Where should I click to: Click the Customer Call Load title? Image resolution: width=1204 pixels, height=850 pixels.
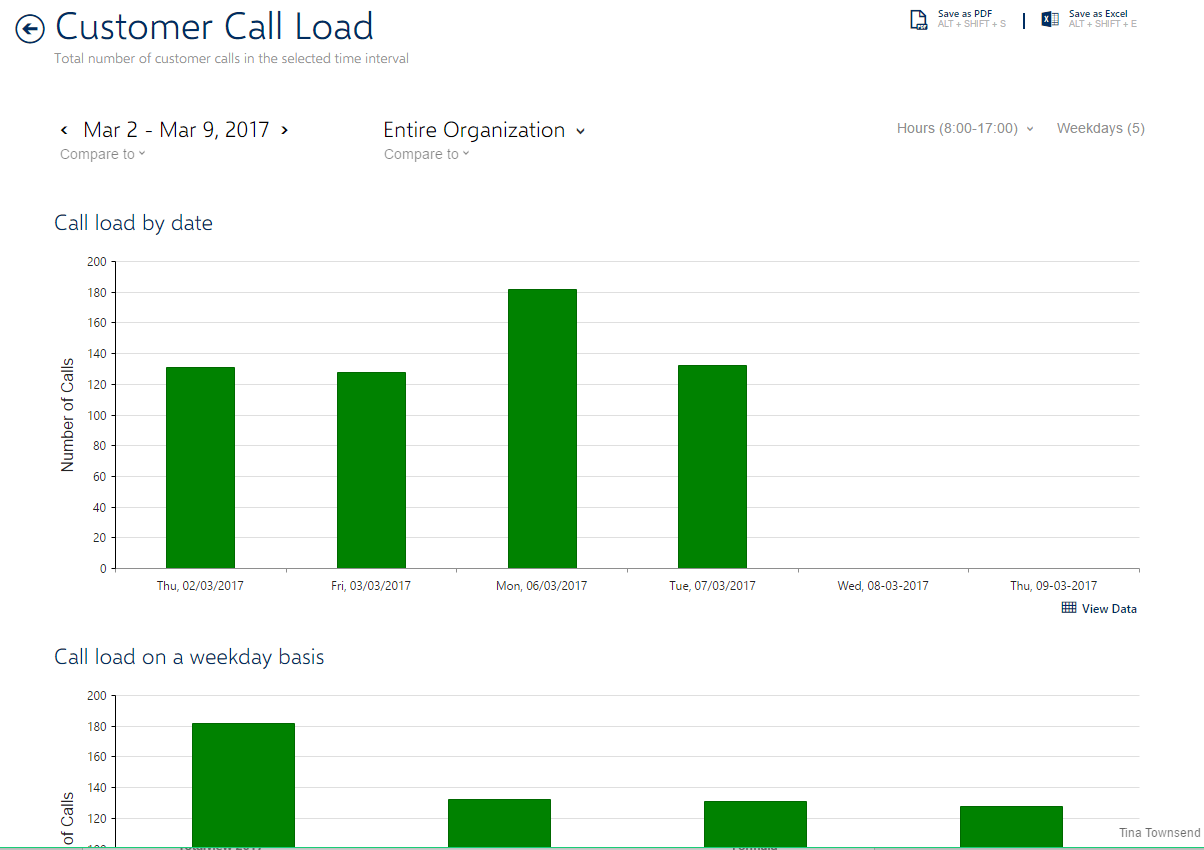coord(214,26)
